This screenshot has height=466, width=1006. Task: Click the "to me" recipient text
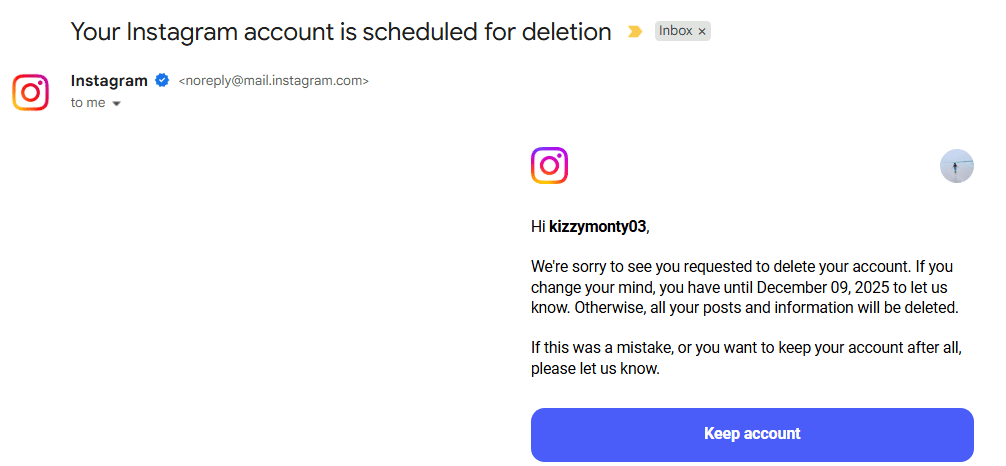88,103
